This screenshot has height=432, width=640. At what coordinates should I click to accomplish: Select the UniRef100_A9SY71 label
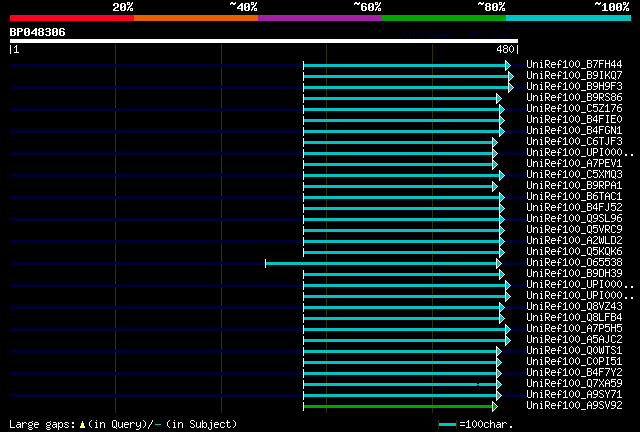point(574,395)
